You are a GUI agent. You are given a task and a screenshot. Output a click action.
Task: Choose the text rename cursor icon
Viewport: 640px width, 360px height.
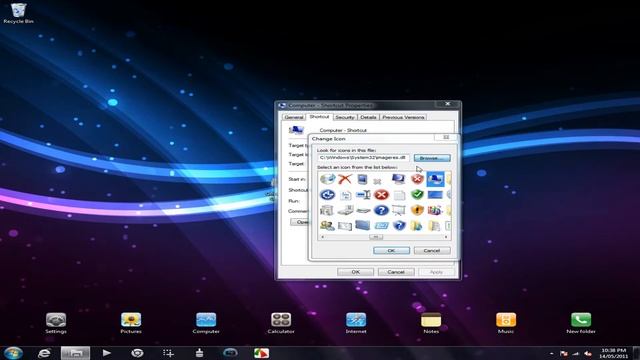(363, 195)
